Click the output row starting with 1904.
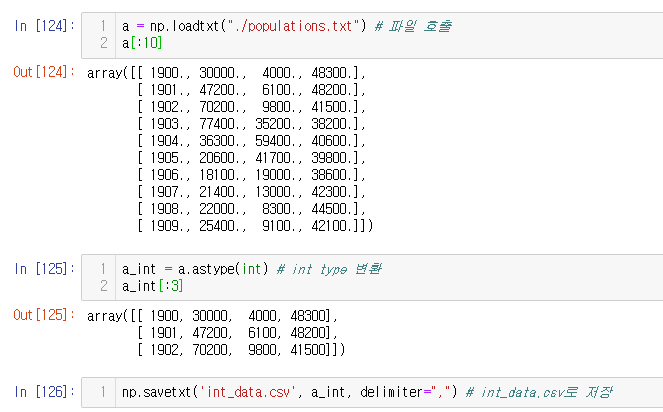Viewport: 663px width, 412px height. click(252, 140)
